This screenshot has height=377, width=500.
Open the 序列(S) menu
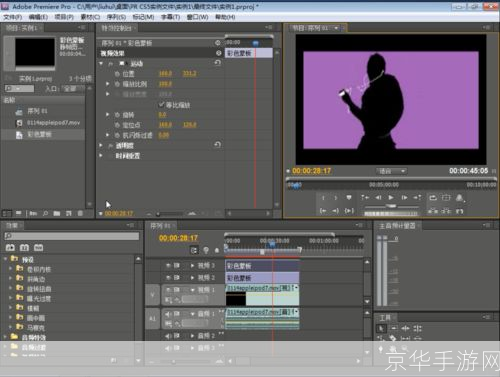tap(116, 17)
